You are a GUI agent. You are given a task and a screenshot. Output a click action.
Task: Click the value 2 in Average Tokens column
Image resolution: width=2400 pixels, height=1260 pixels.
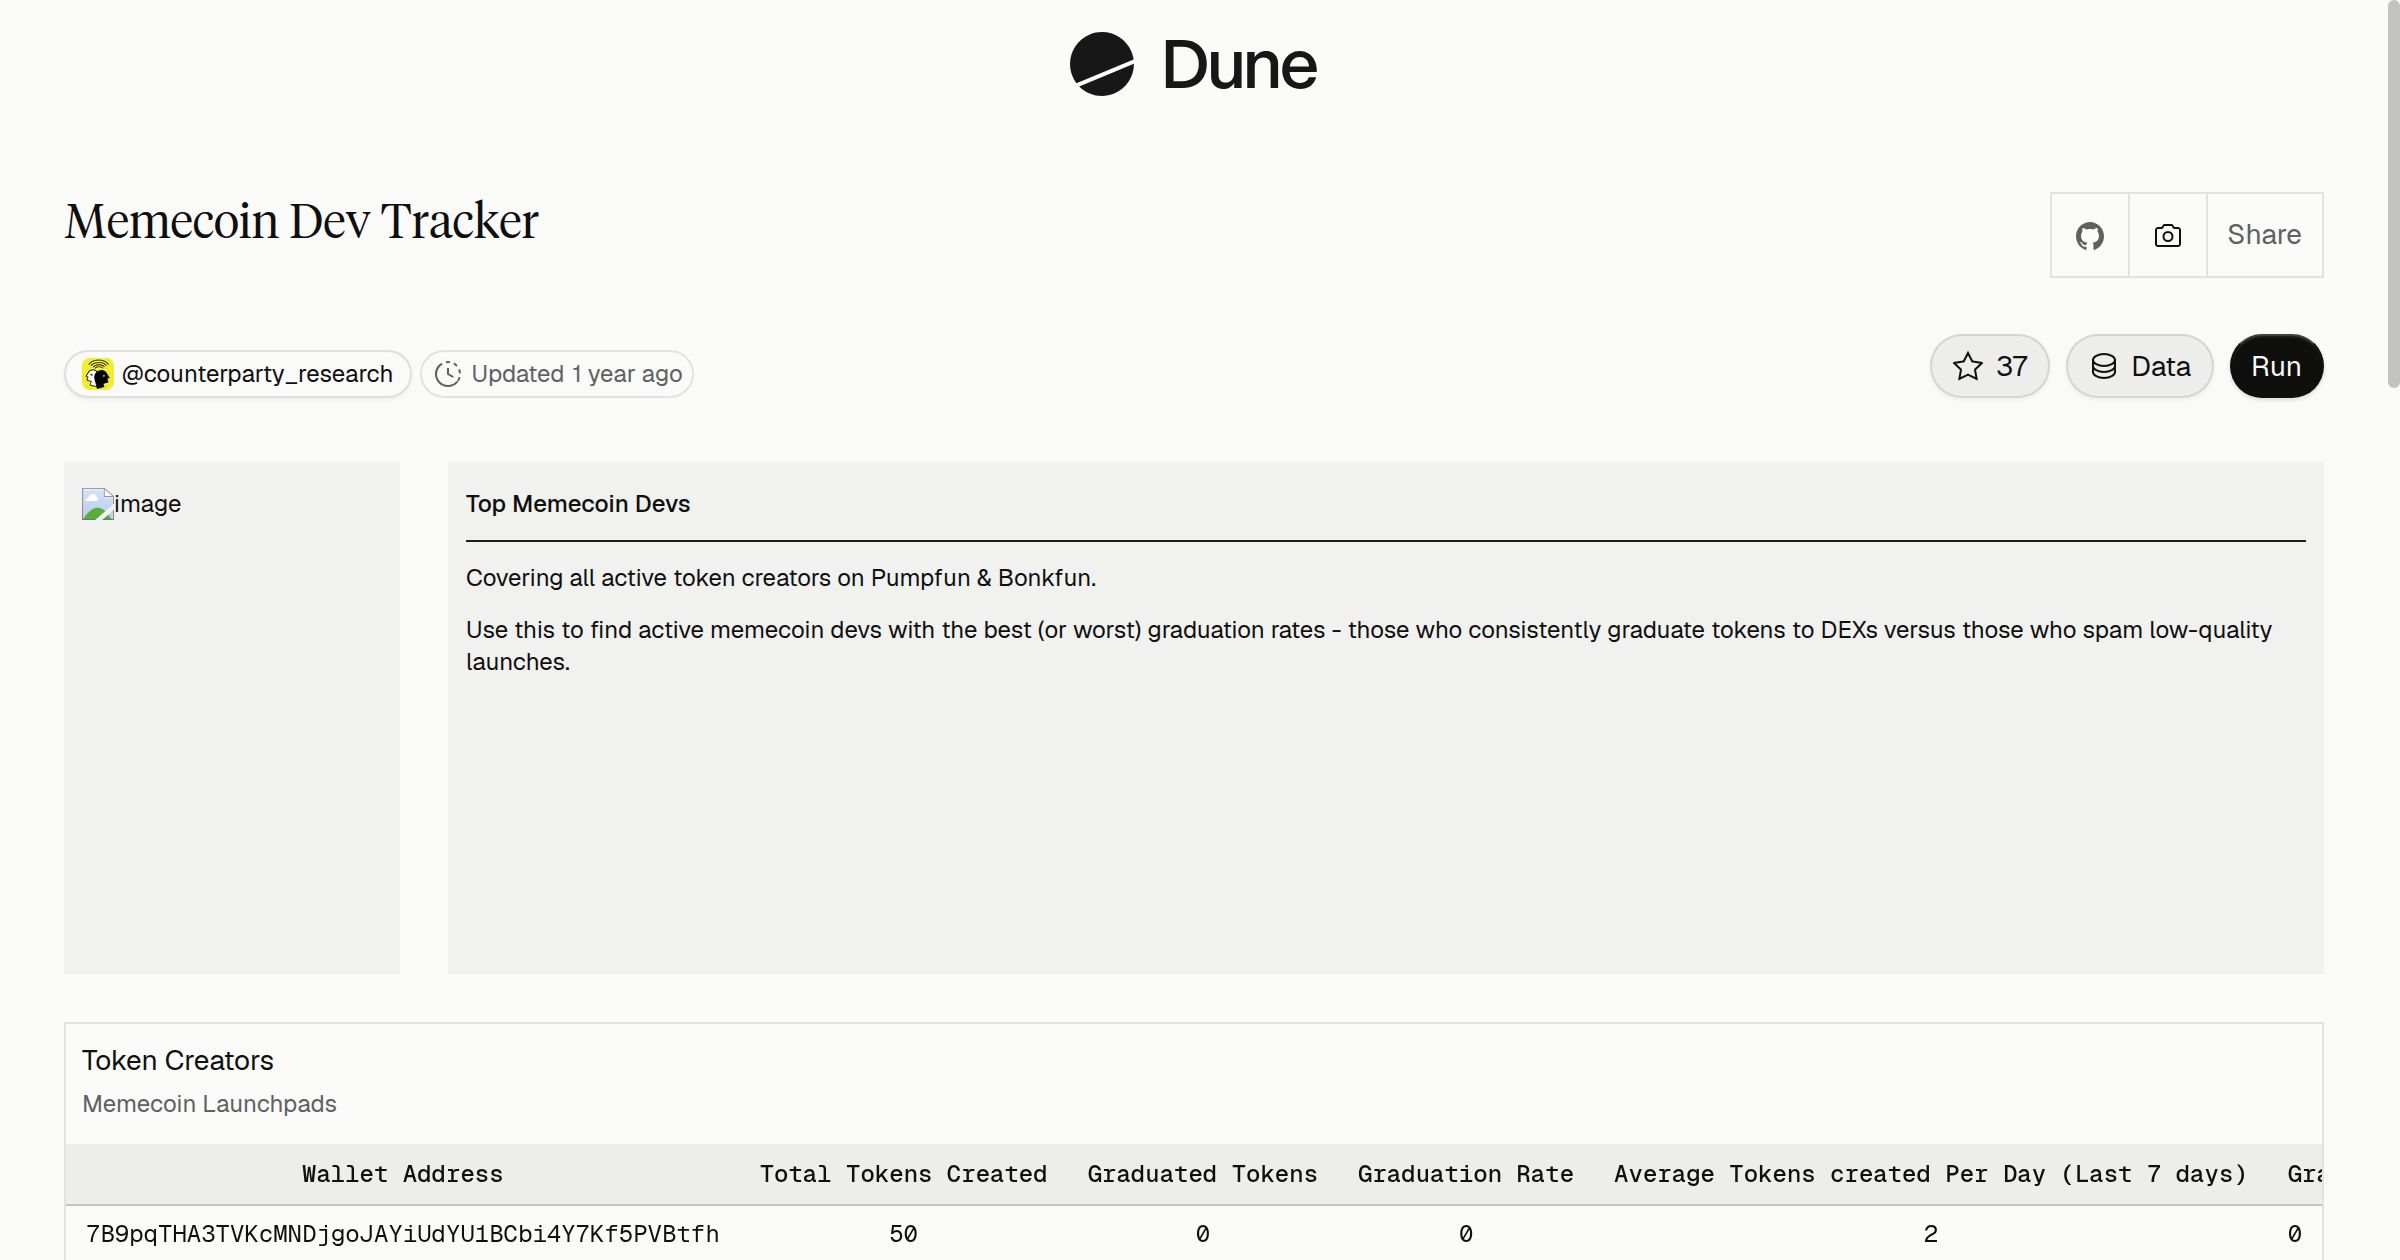pos(1930,1234)
